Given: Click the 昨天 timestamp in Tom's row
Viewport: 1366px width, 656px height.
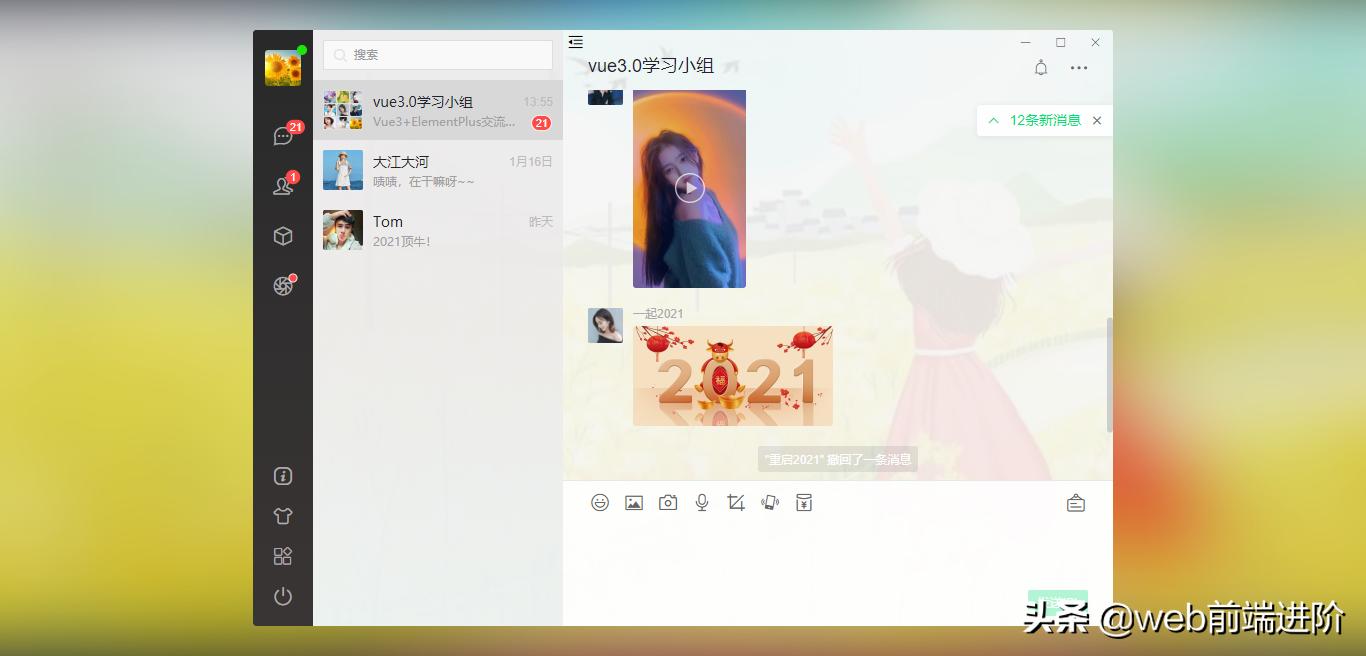Looking at the screenshot, I should pyautogui.click(x=541, y=221).
